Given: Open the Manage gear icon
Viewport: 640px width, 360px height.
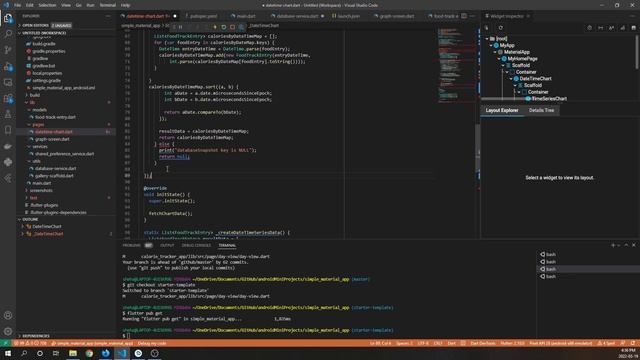Looking at the screenshot, I should pos(8,331).
